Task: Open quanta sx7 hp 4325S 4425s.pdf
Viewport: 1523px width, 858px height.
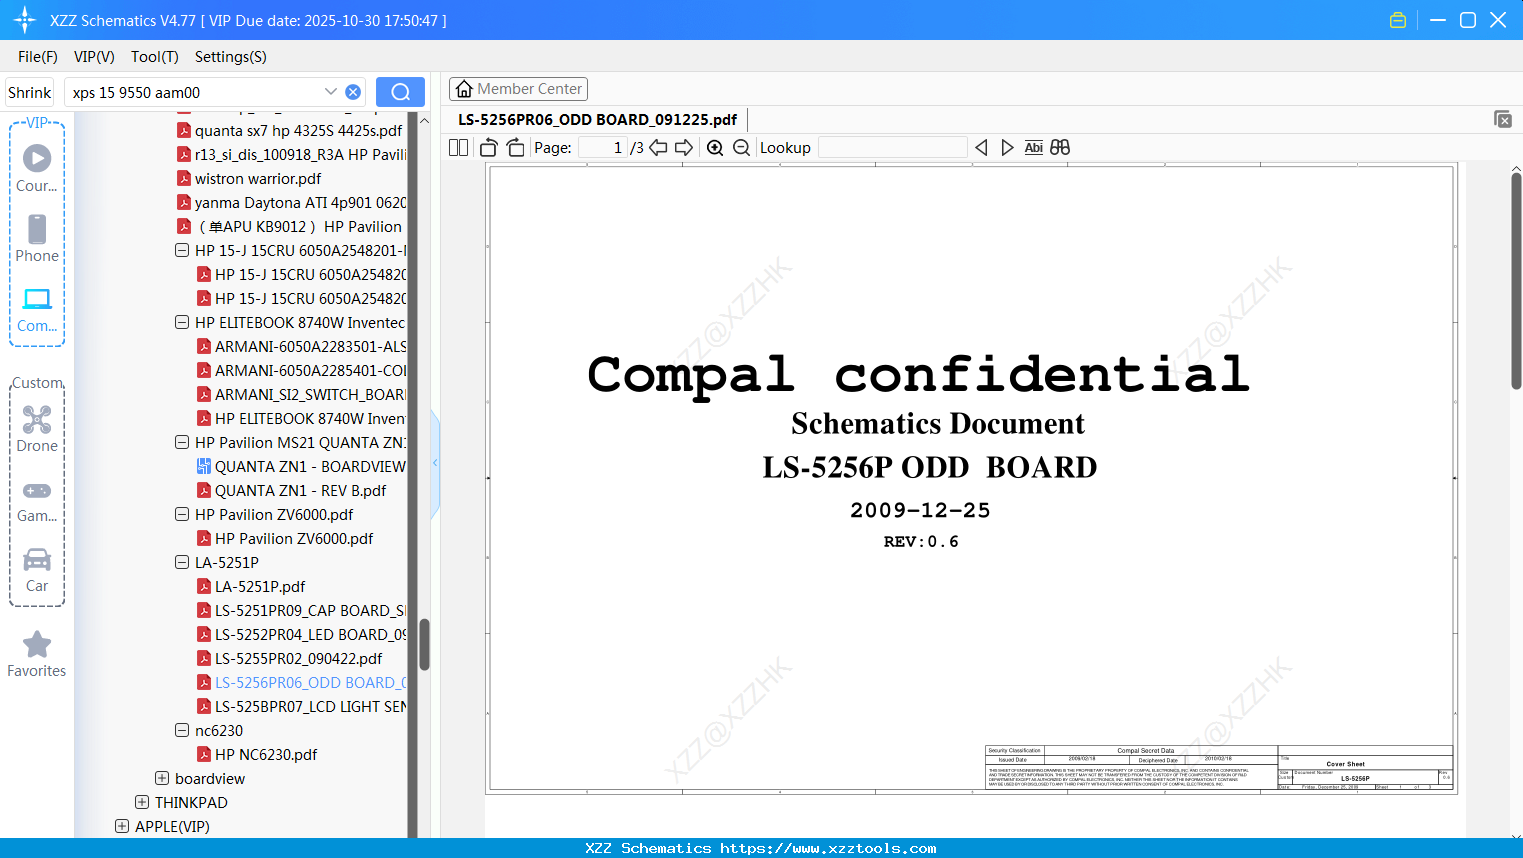Action: tap(298, 130)
